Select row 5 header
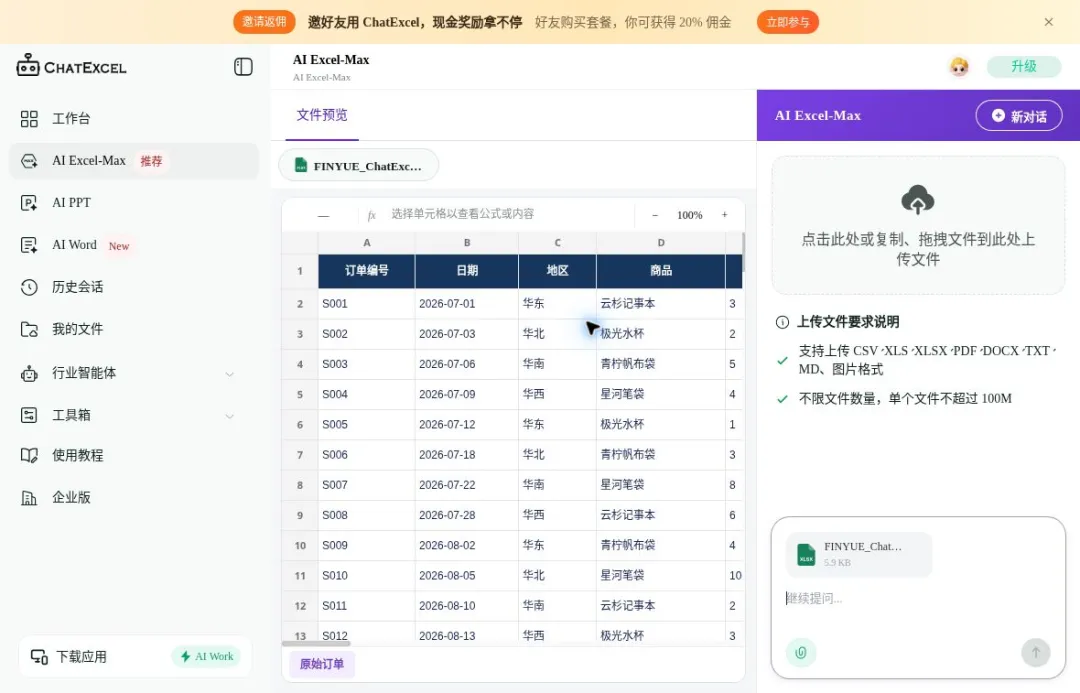The width and height of the screenshot is (1080, 693). pyautogui.click(x=300, y=394)
